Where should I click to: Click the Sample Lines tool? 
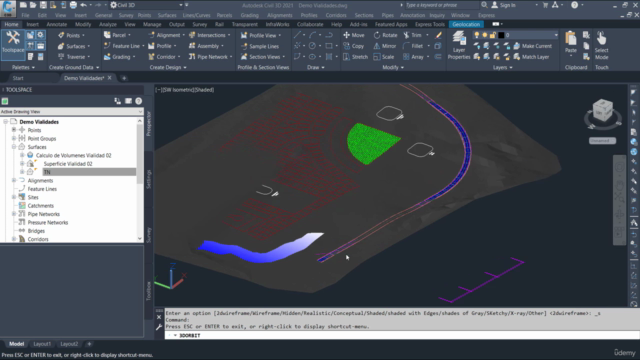[260, 46]
